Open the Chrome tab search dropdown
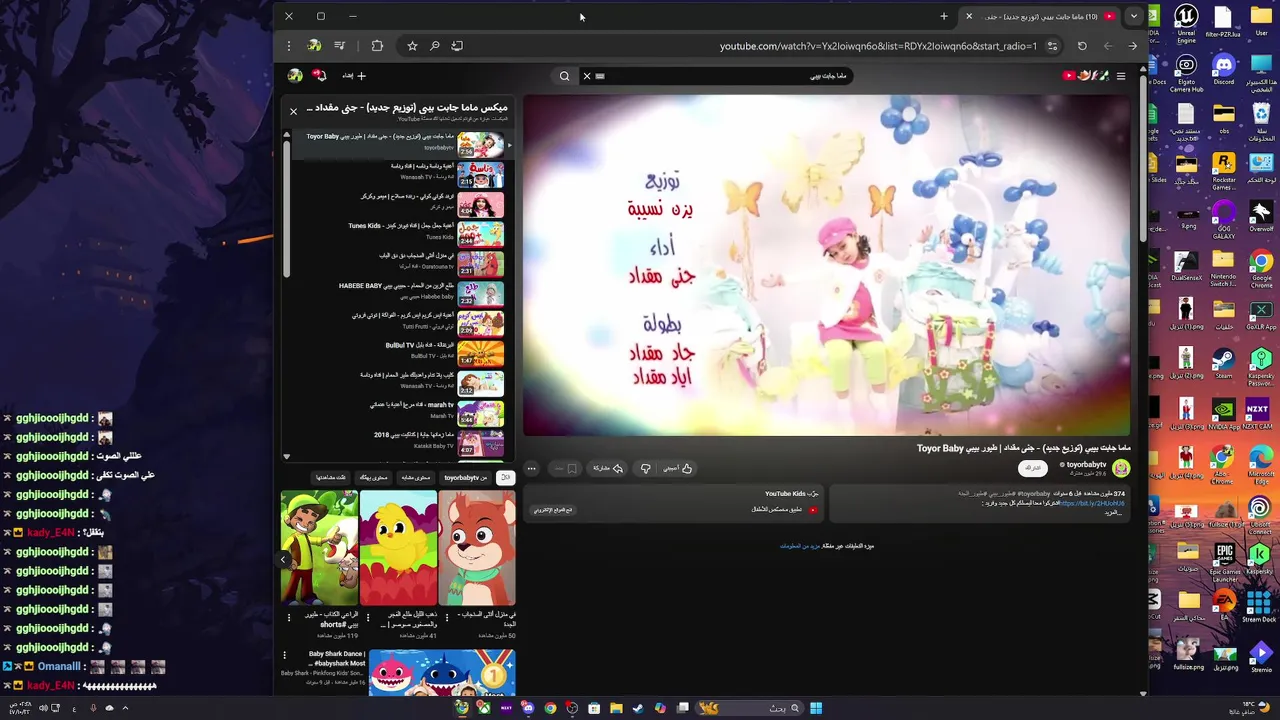 point(1133,16)
